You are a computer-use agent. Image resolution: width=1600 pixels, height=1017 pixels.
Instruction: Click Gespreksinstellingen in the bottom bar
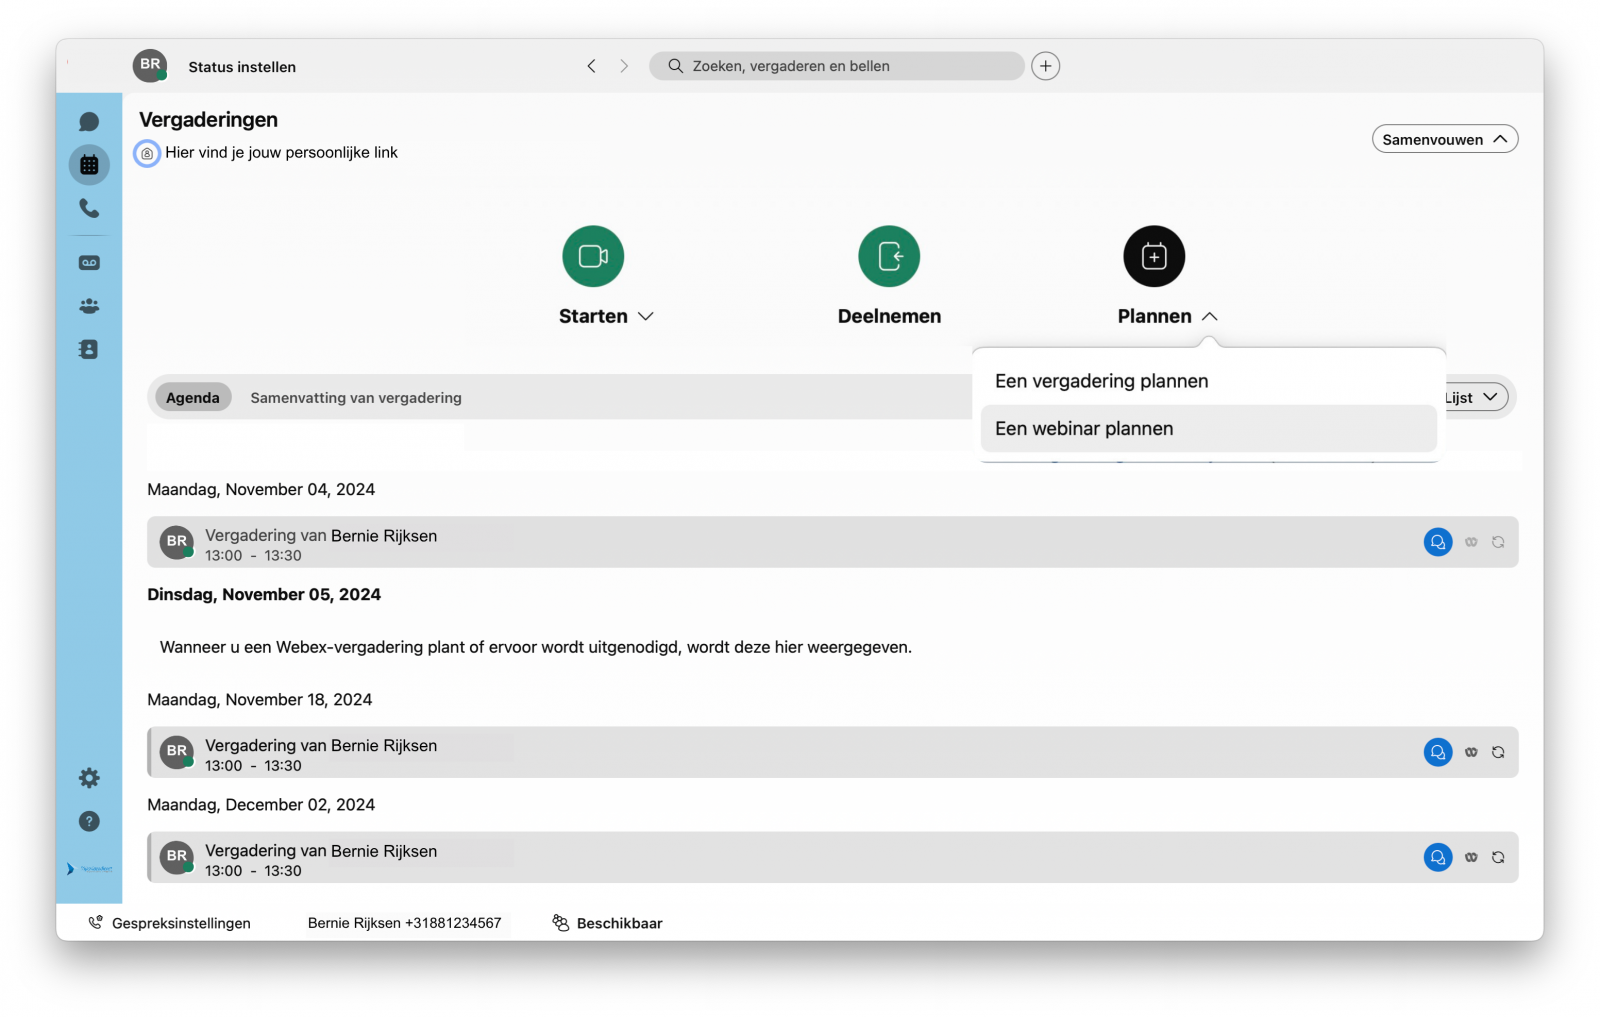pyautogui.click(x=181, y=922)
